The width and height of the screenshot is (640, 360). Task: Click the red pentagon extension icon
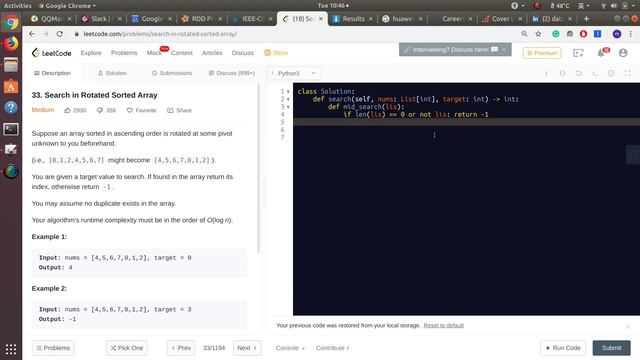[583, 34]
